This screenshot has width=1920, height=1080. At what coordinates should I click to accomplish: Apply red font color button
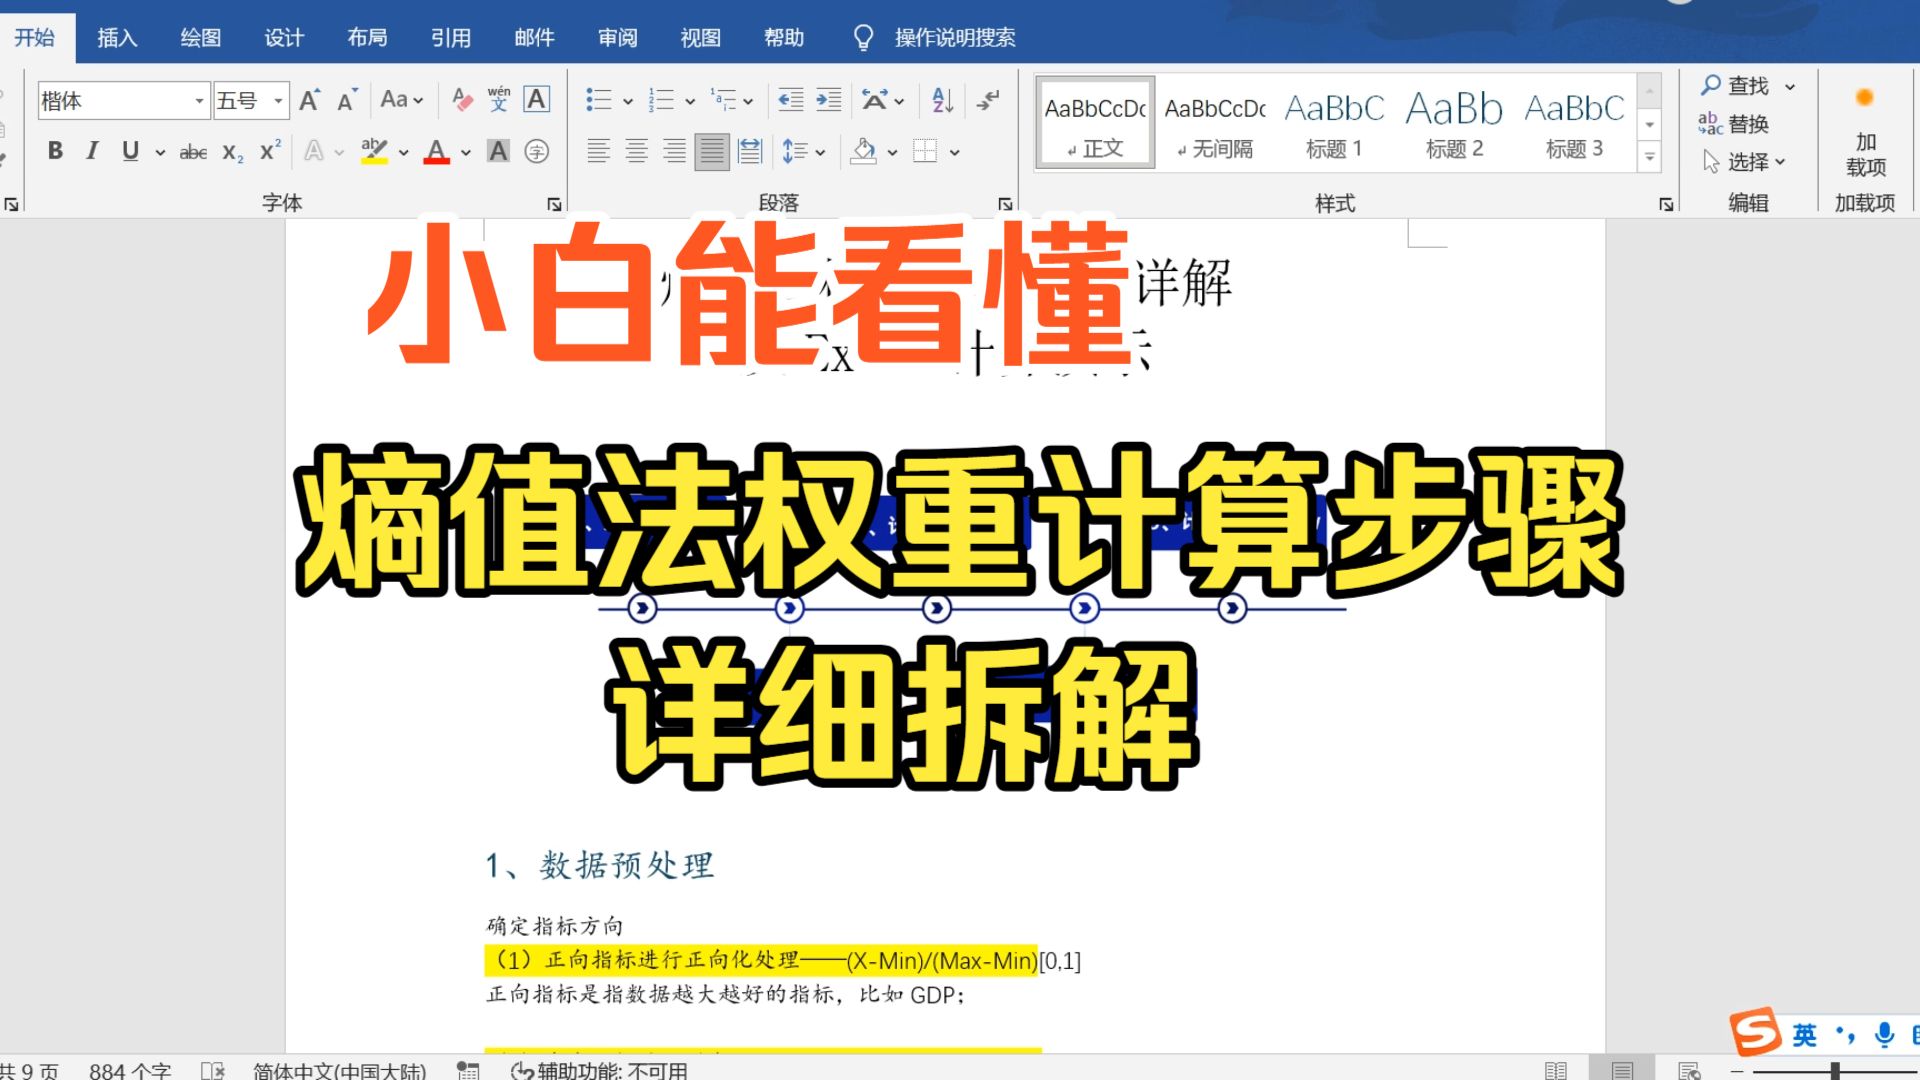click(x=437, y=151)
